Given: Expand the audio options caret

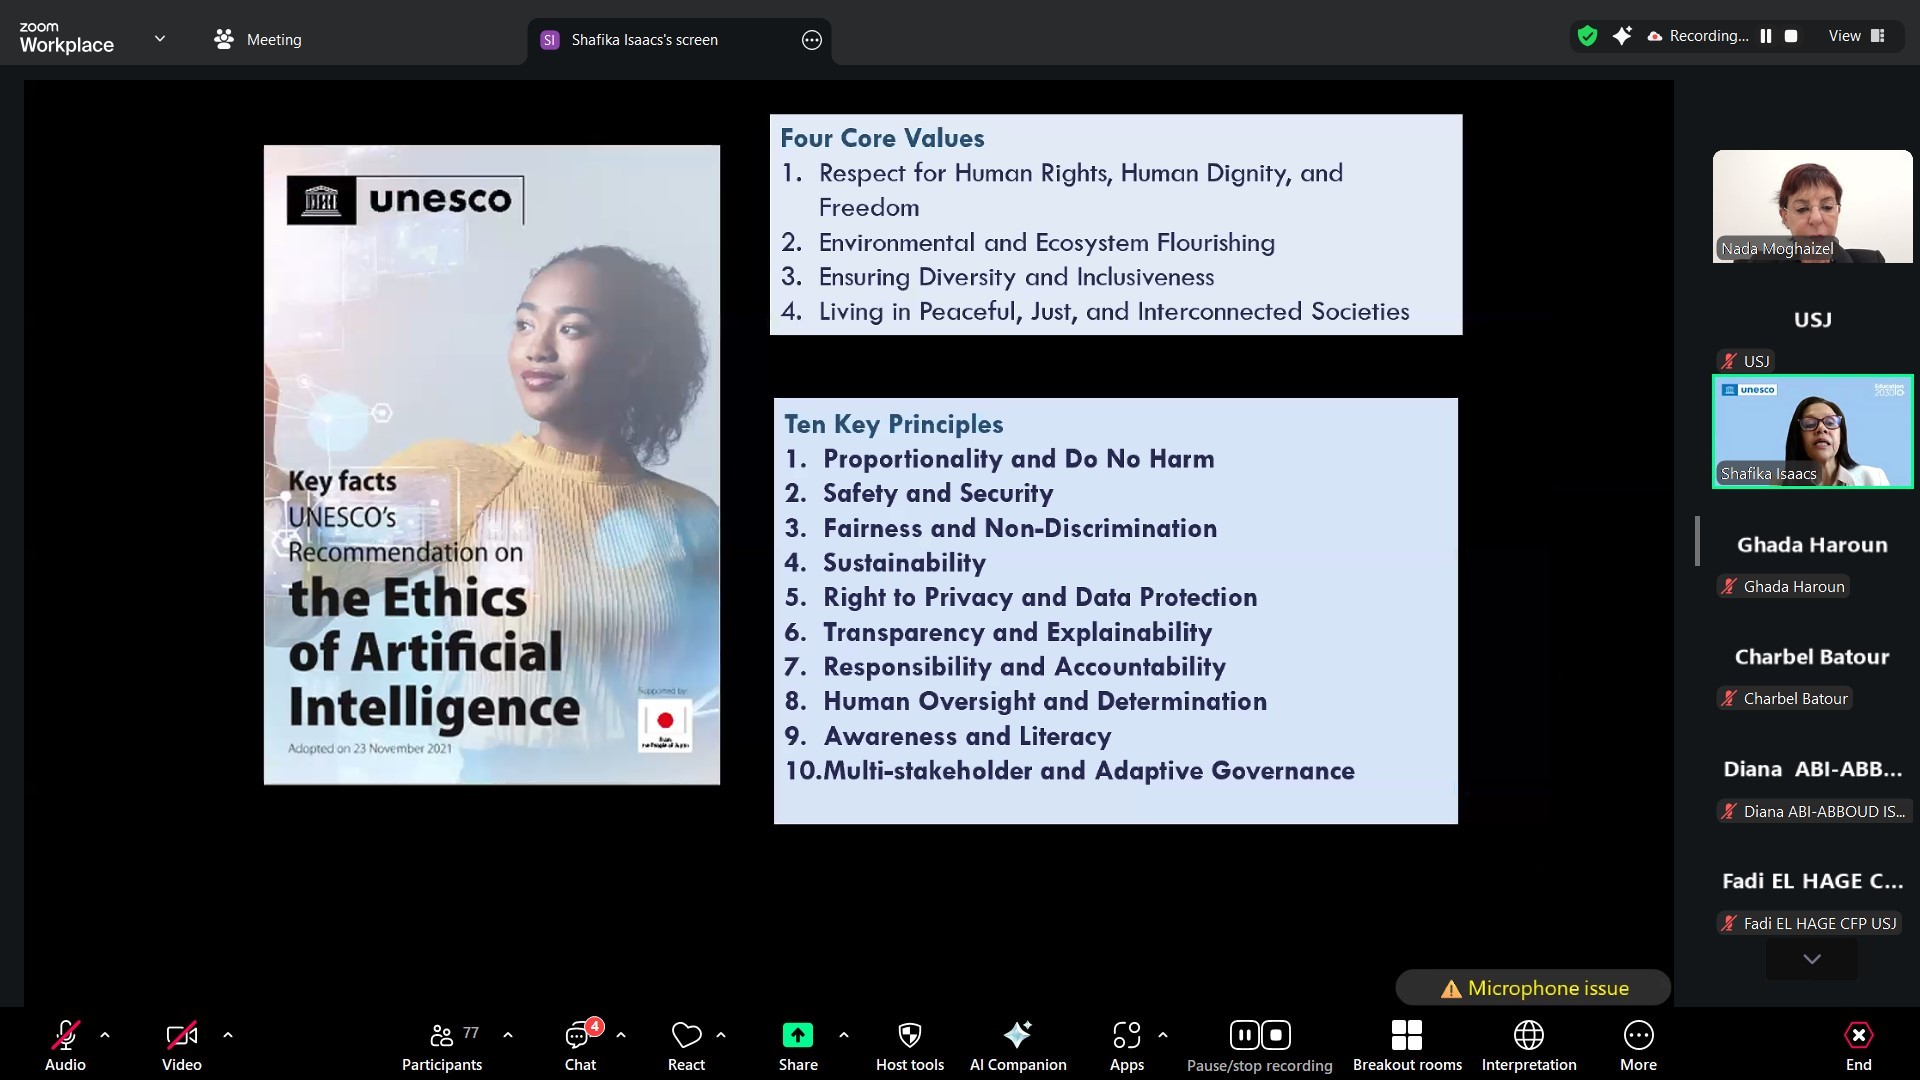Looking at the screenshot, I should click(x=105, y=1035).
